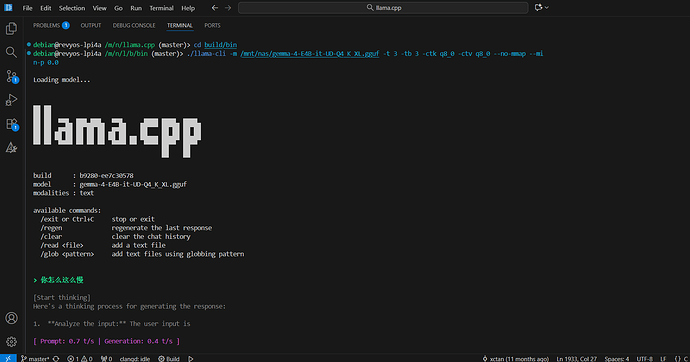690x362 pixels.
Task: Open the Run menu
Action: 136,8
